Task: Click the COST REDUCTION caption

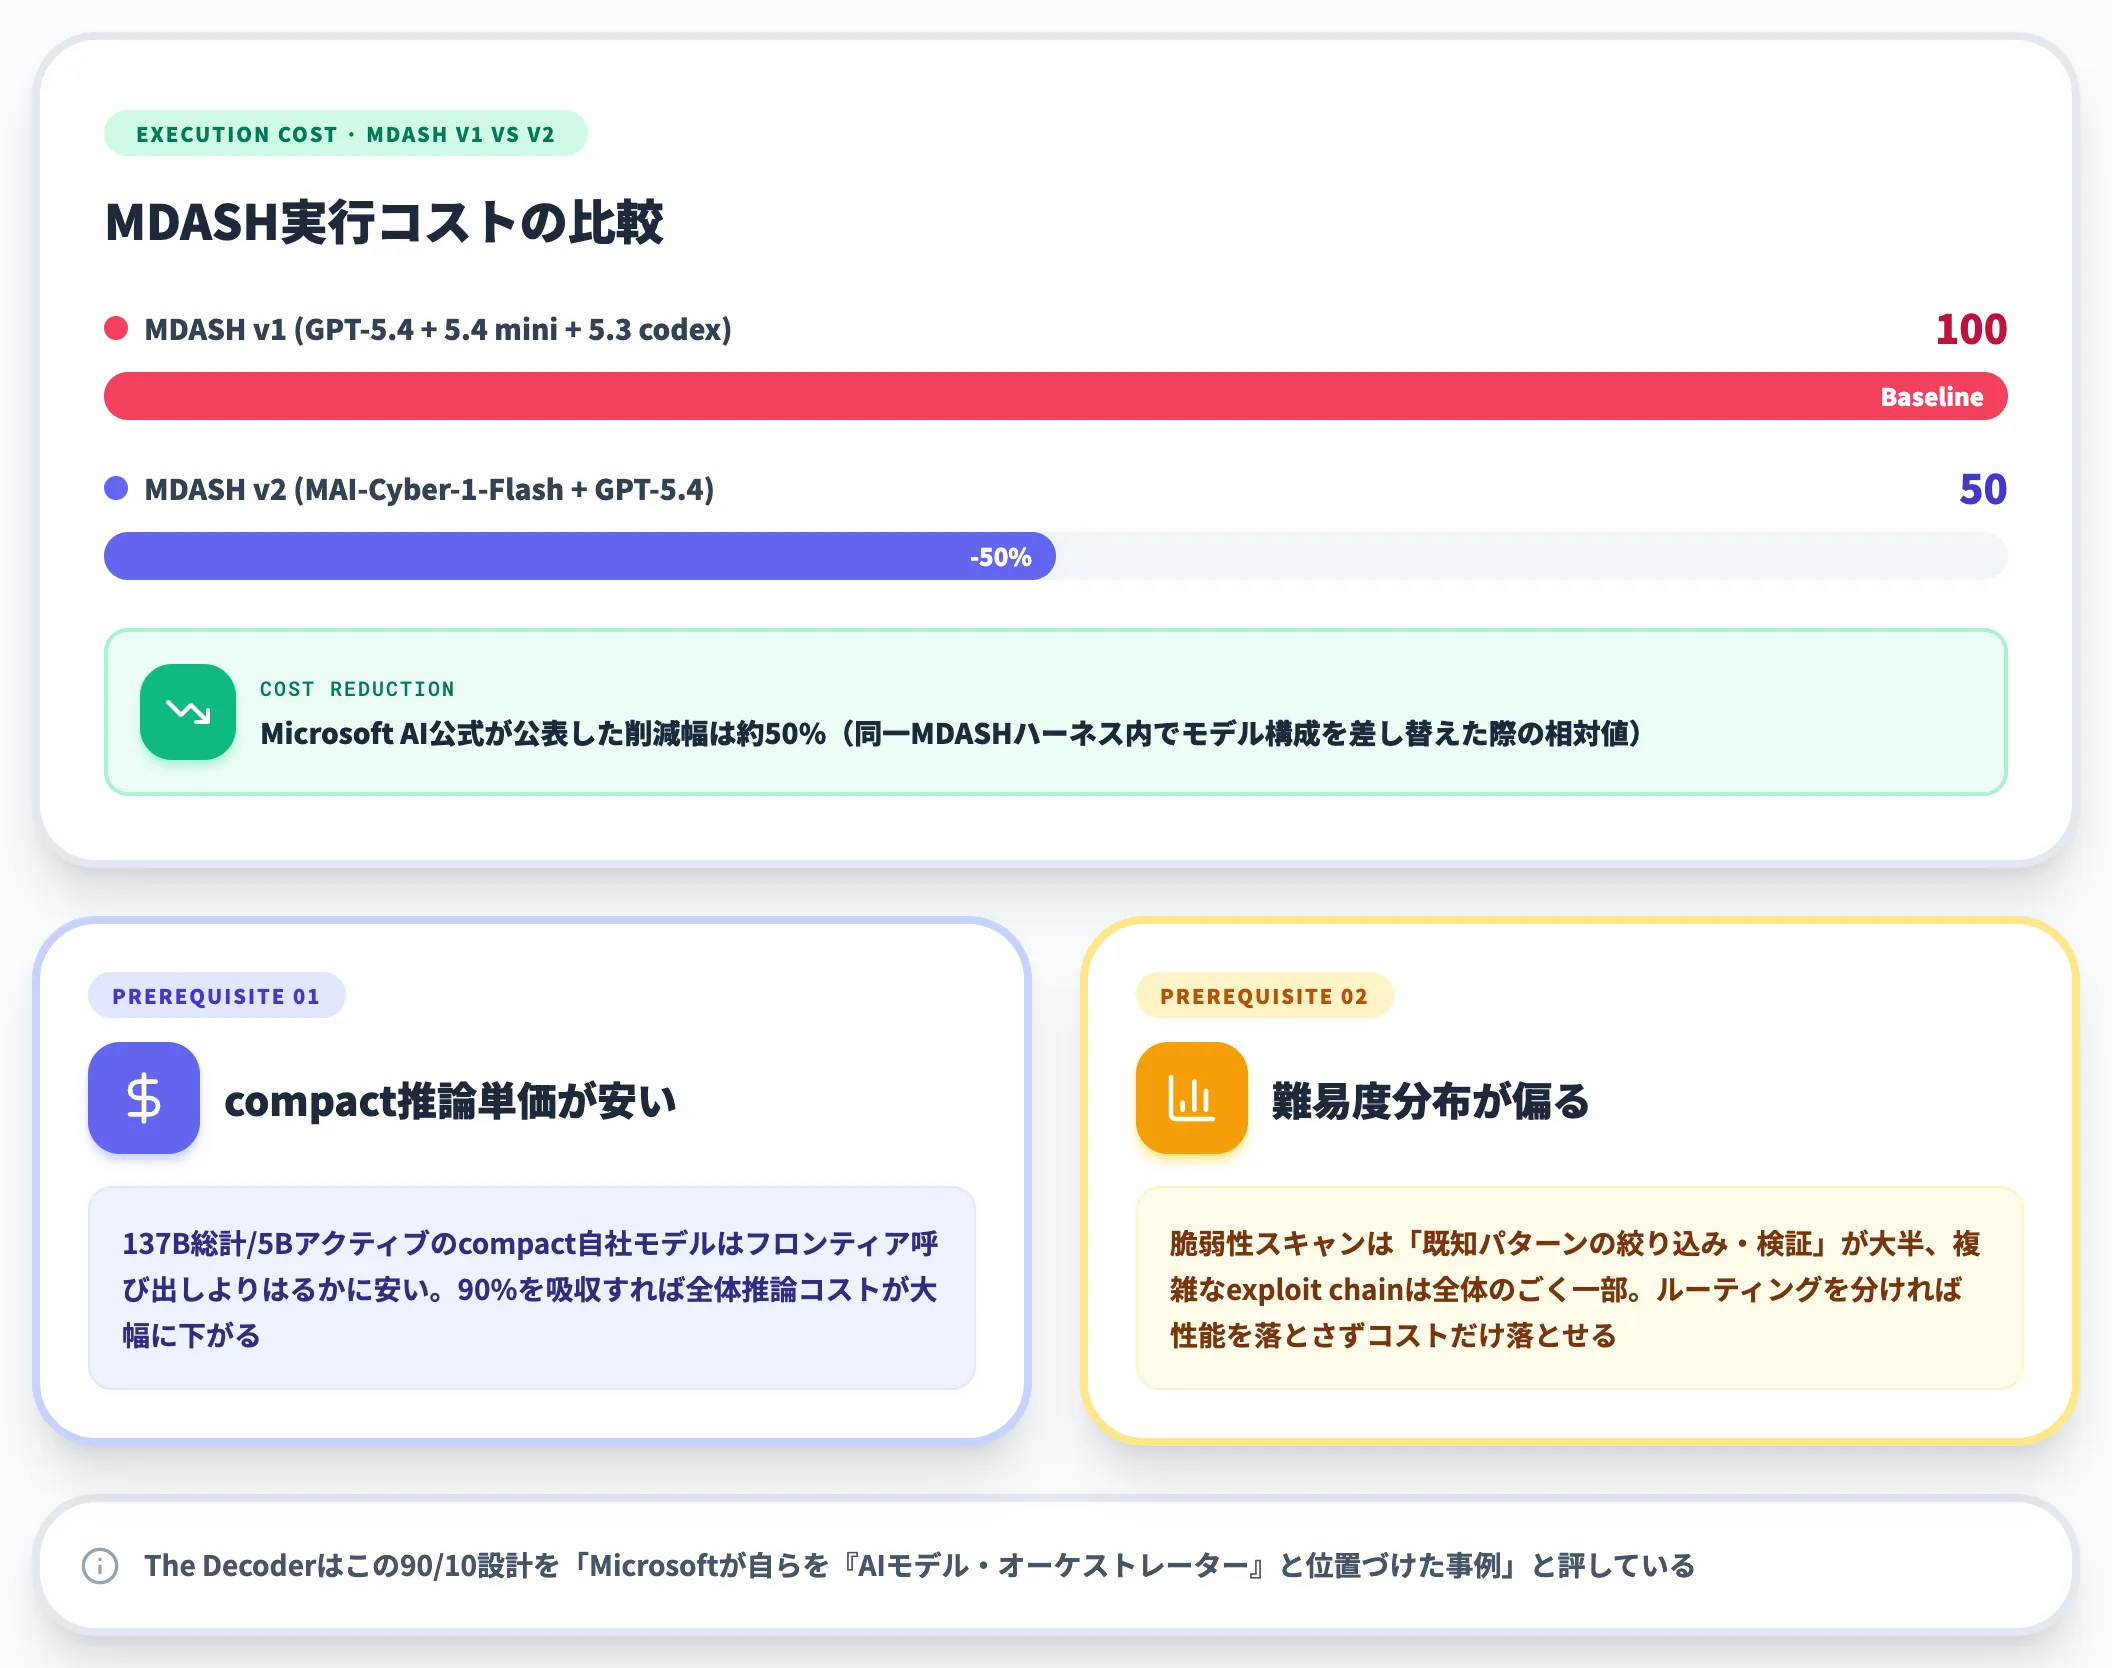Action: coord(357,689)
